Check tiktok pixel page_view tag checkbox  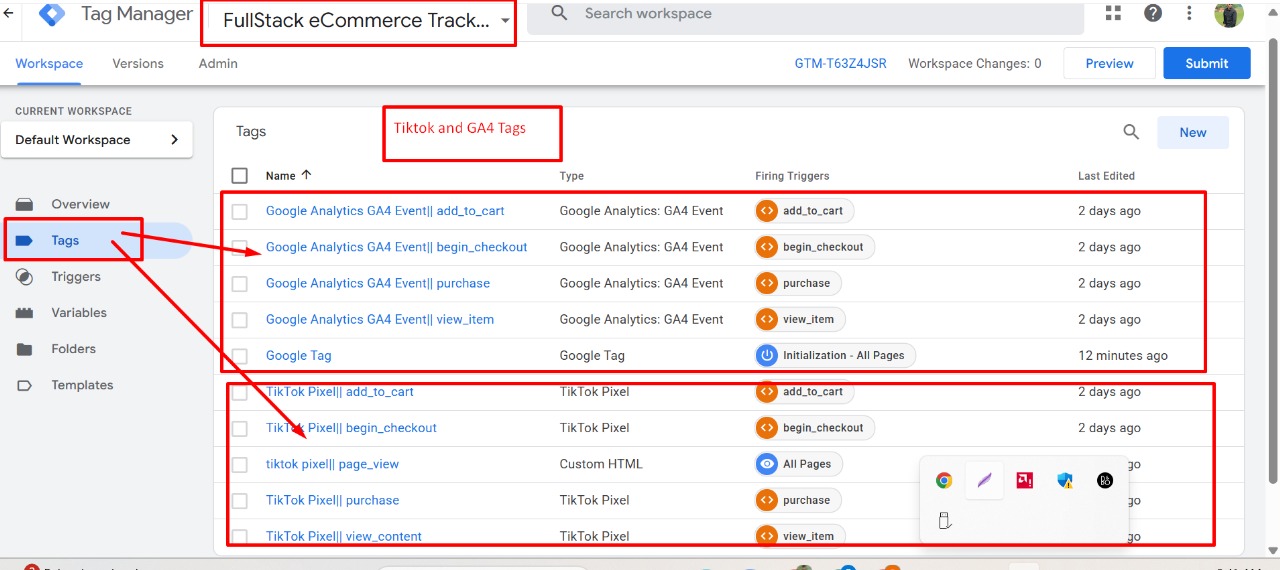pyautogui.click(x=239, y=464)
